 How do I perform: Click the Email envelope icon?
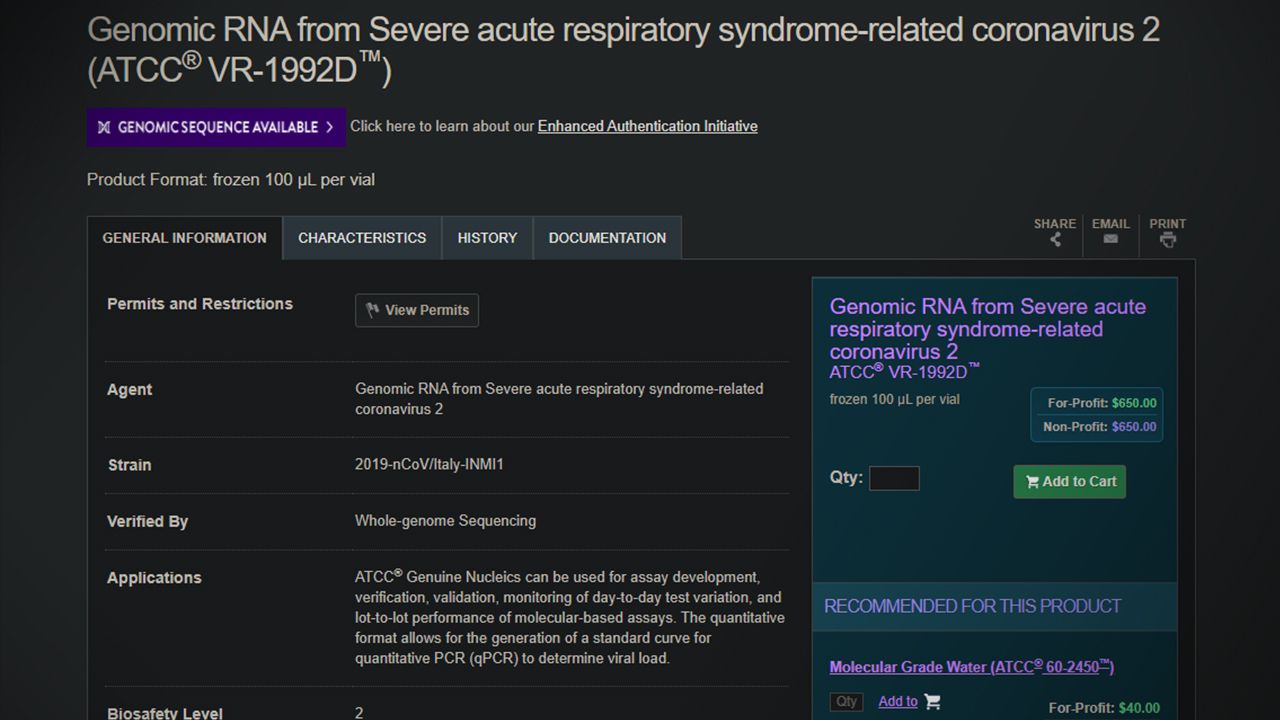click(1110, 239)
